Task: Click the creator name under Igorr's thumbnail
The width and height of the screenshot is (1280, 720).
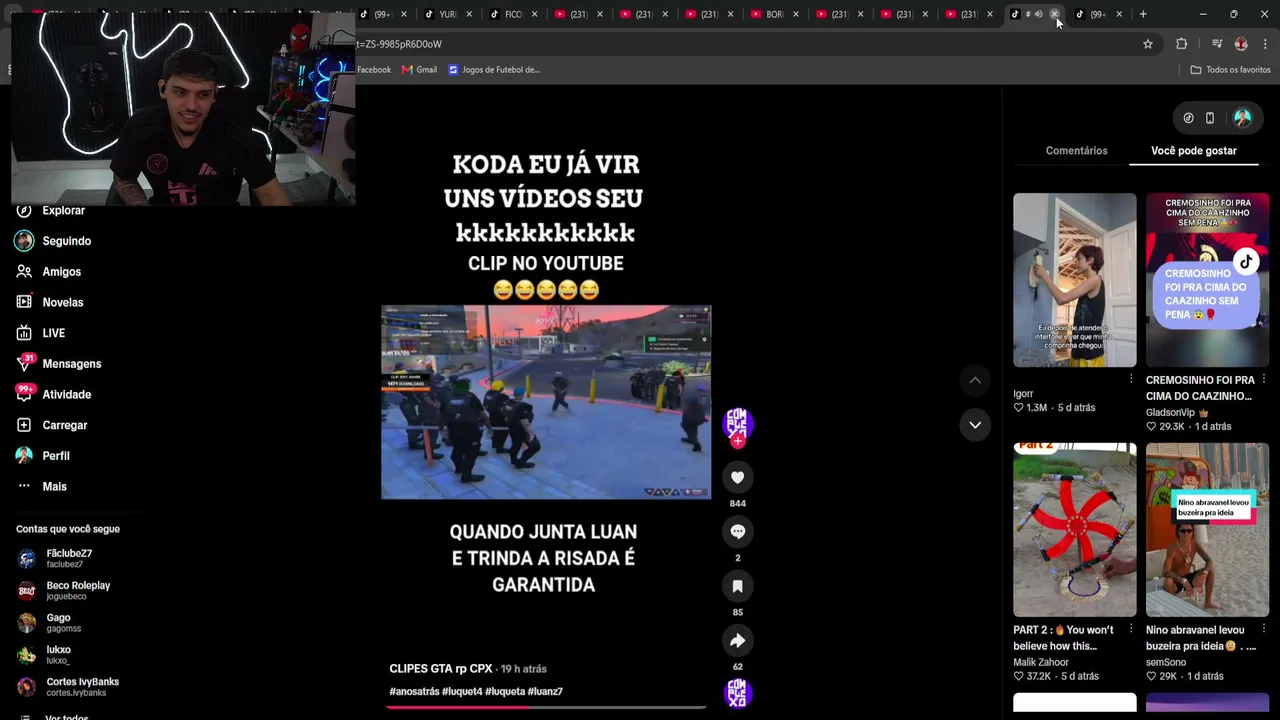Action: coord(1023,394)
